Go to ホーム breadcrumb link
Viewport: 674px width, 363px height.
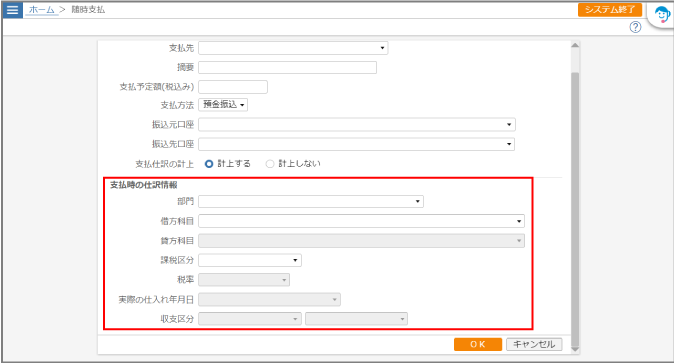[42, 9]
